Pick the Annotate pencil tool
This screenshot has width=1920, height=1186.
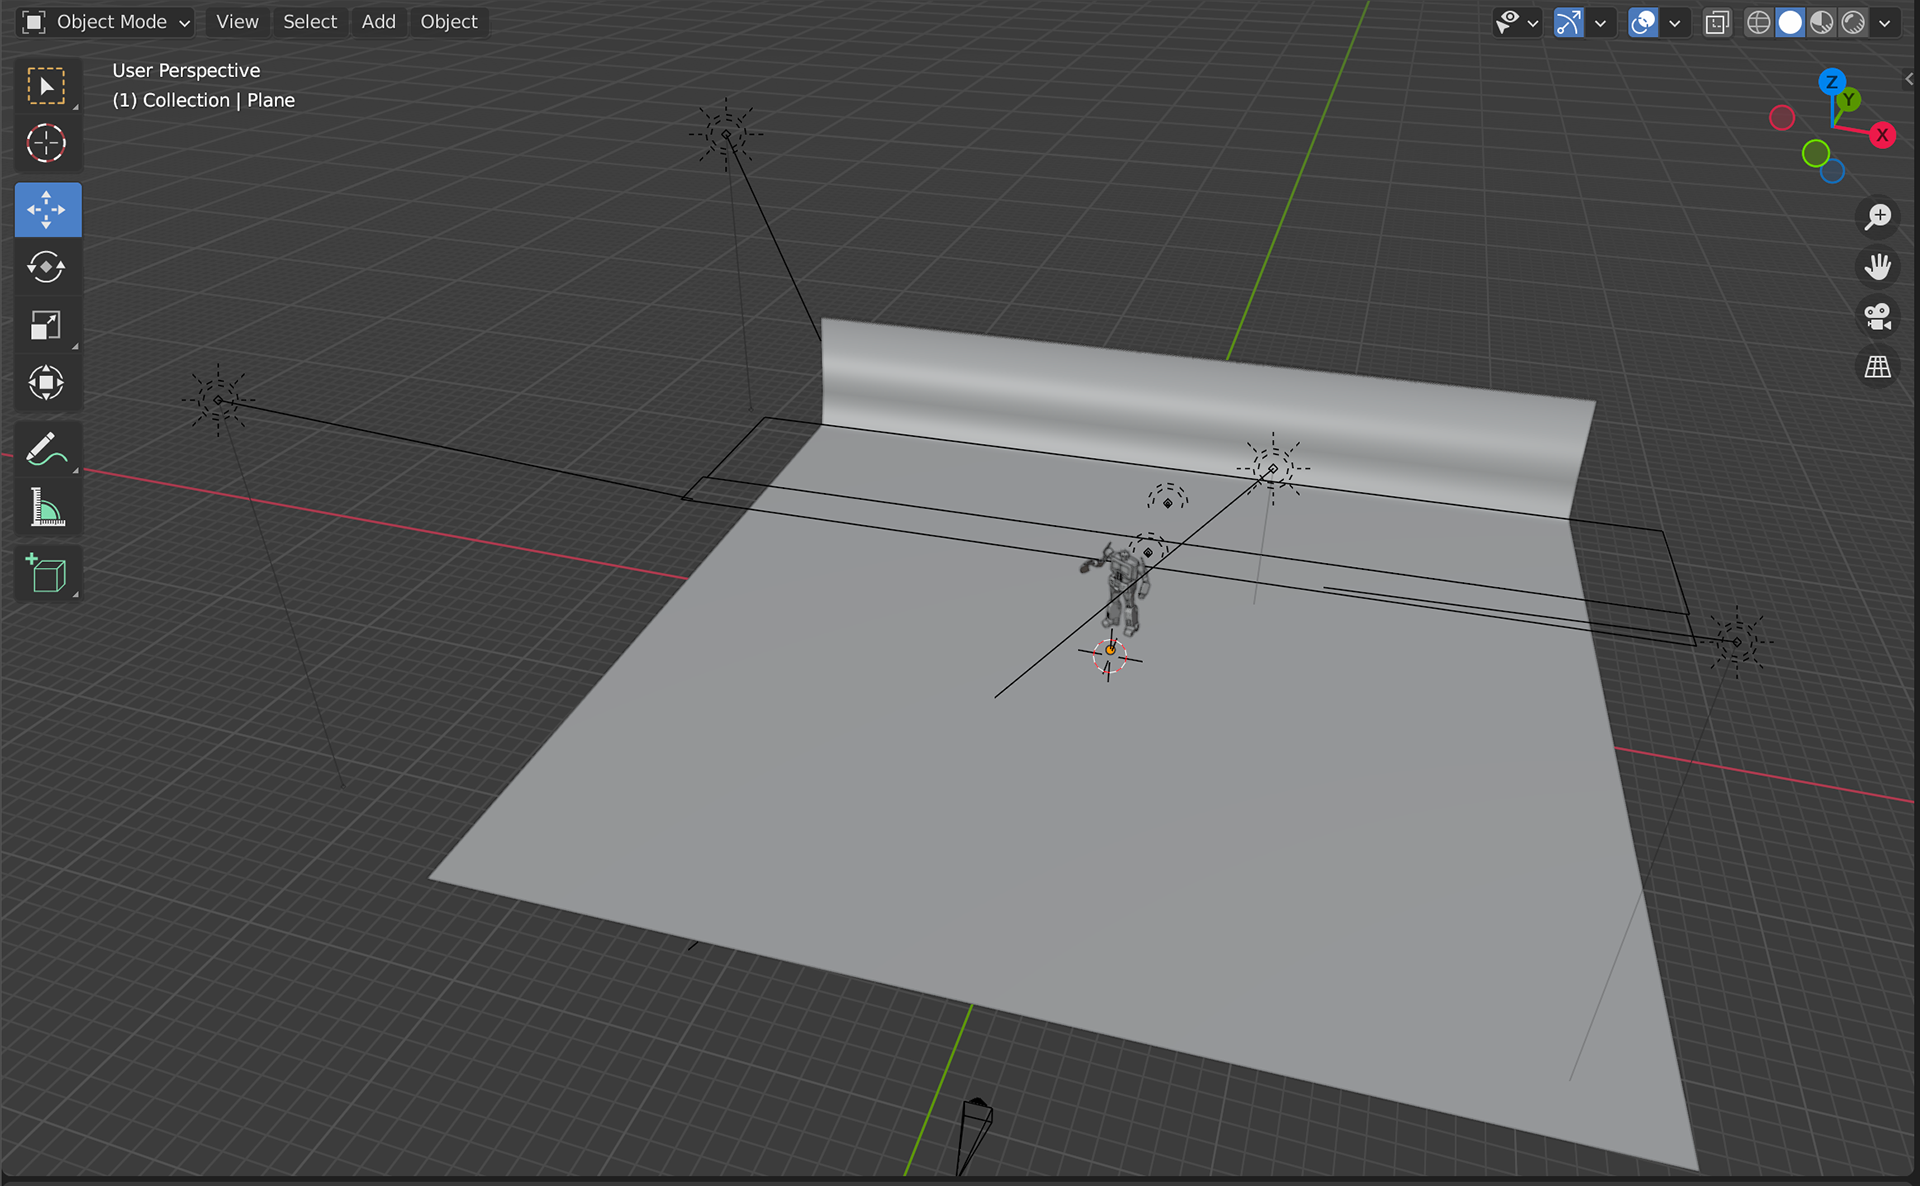46,450
